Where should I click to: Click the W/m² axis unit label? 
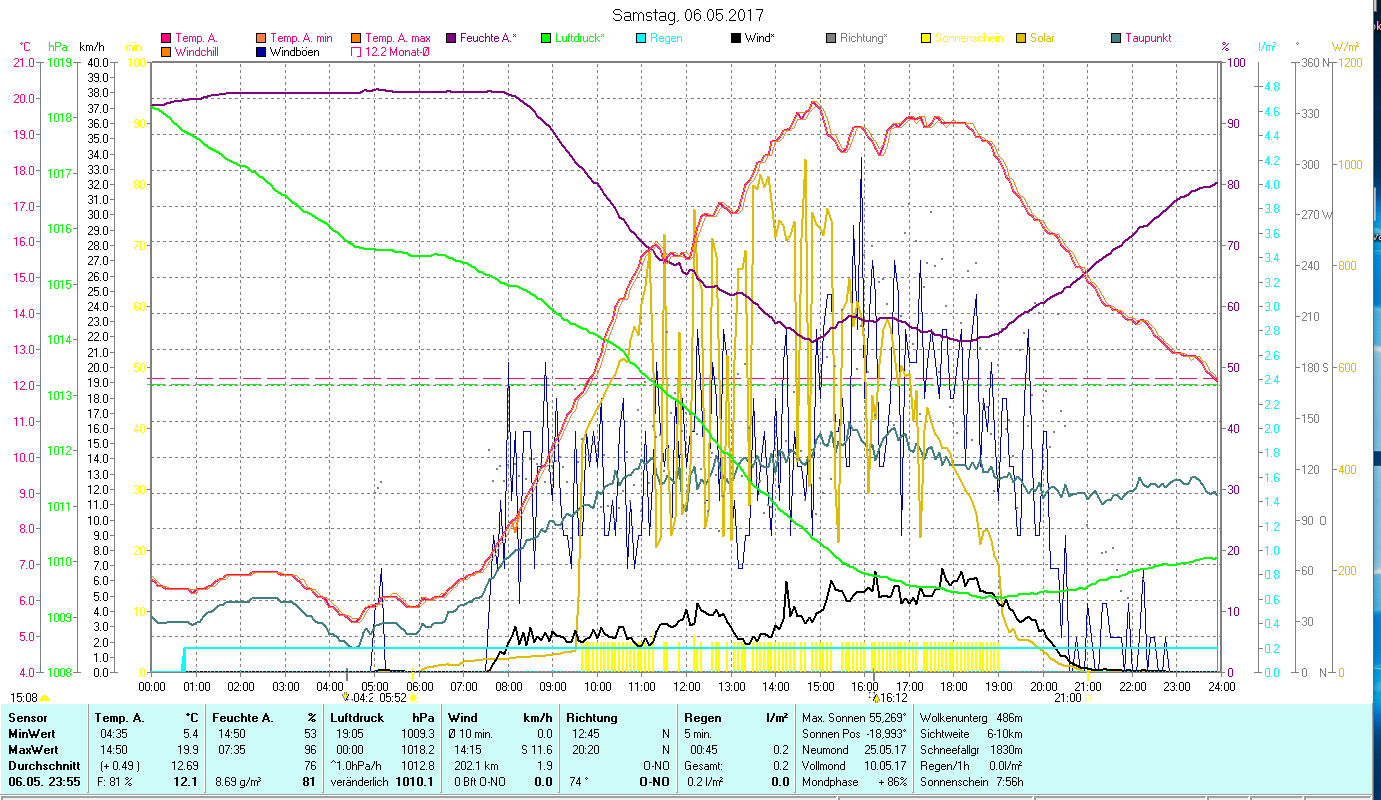click(1344, 47)
